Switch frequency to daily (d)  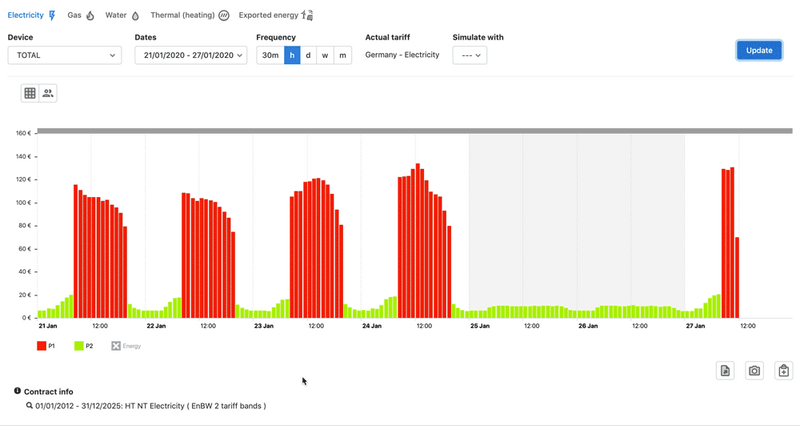(308, 55)
